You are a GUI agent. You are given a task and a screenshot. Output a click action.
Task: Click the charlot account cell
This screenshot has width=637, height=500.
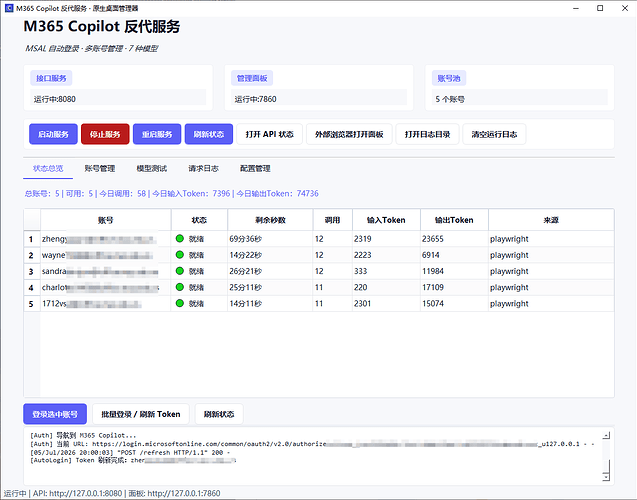click(106, 287)
